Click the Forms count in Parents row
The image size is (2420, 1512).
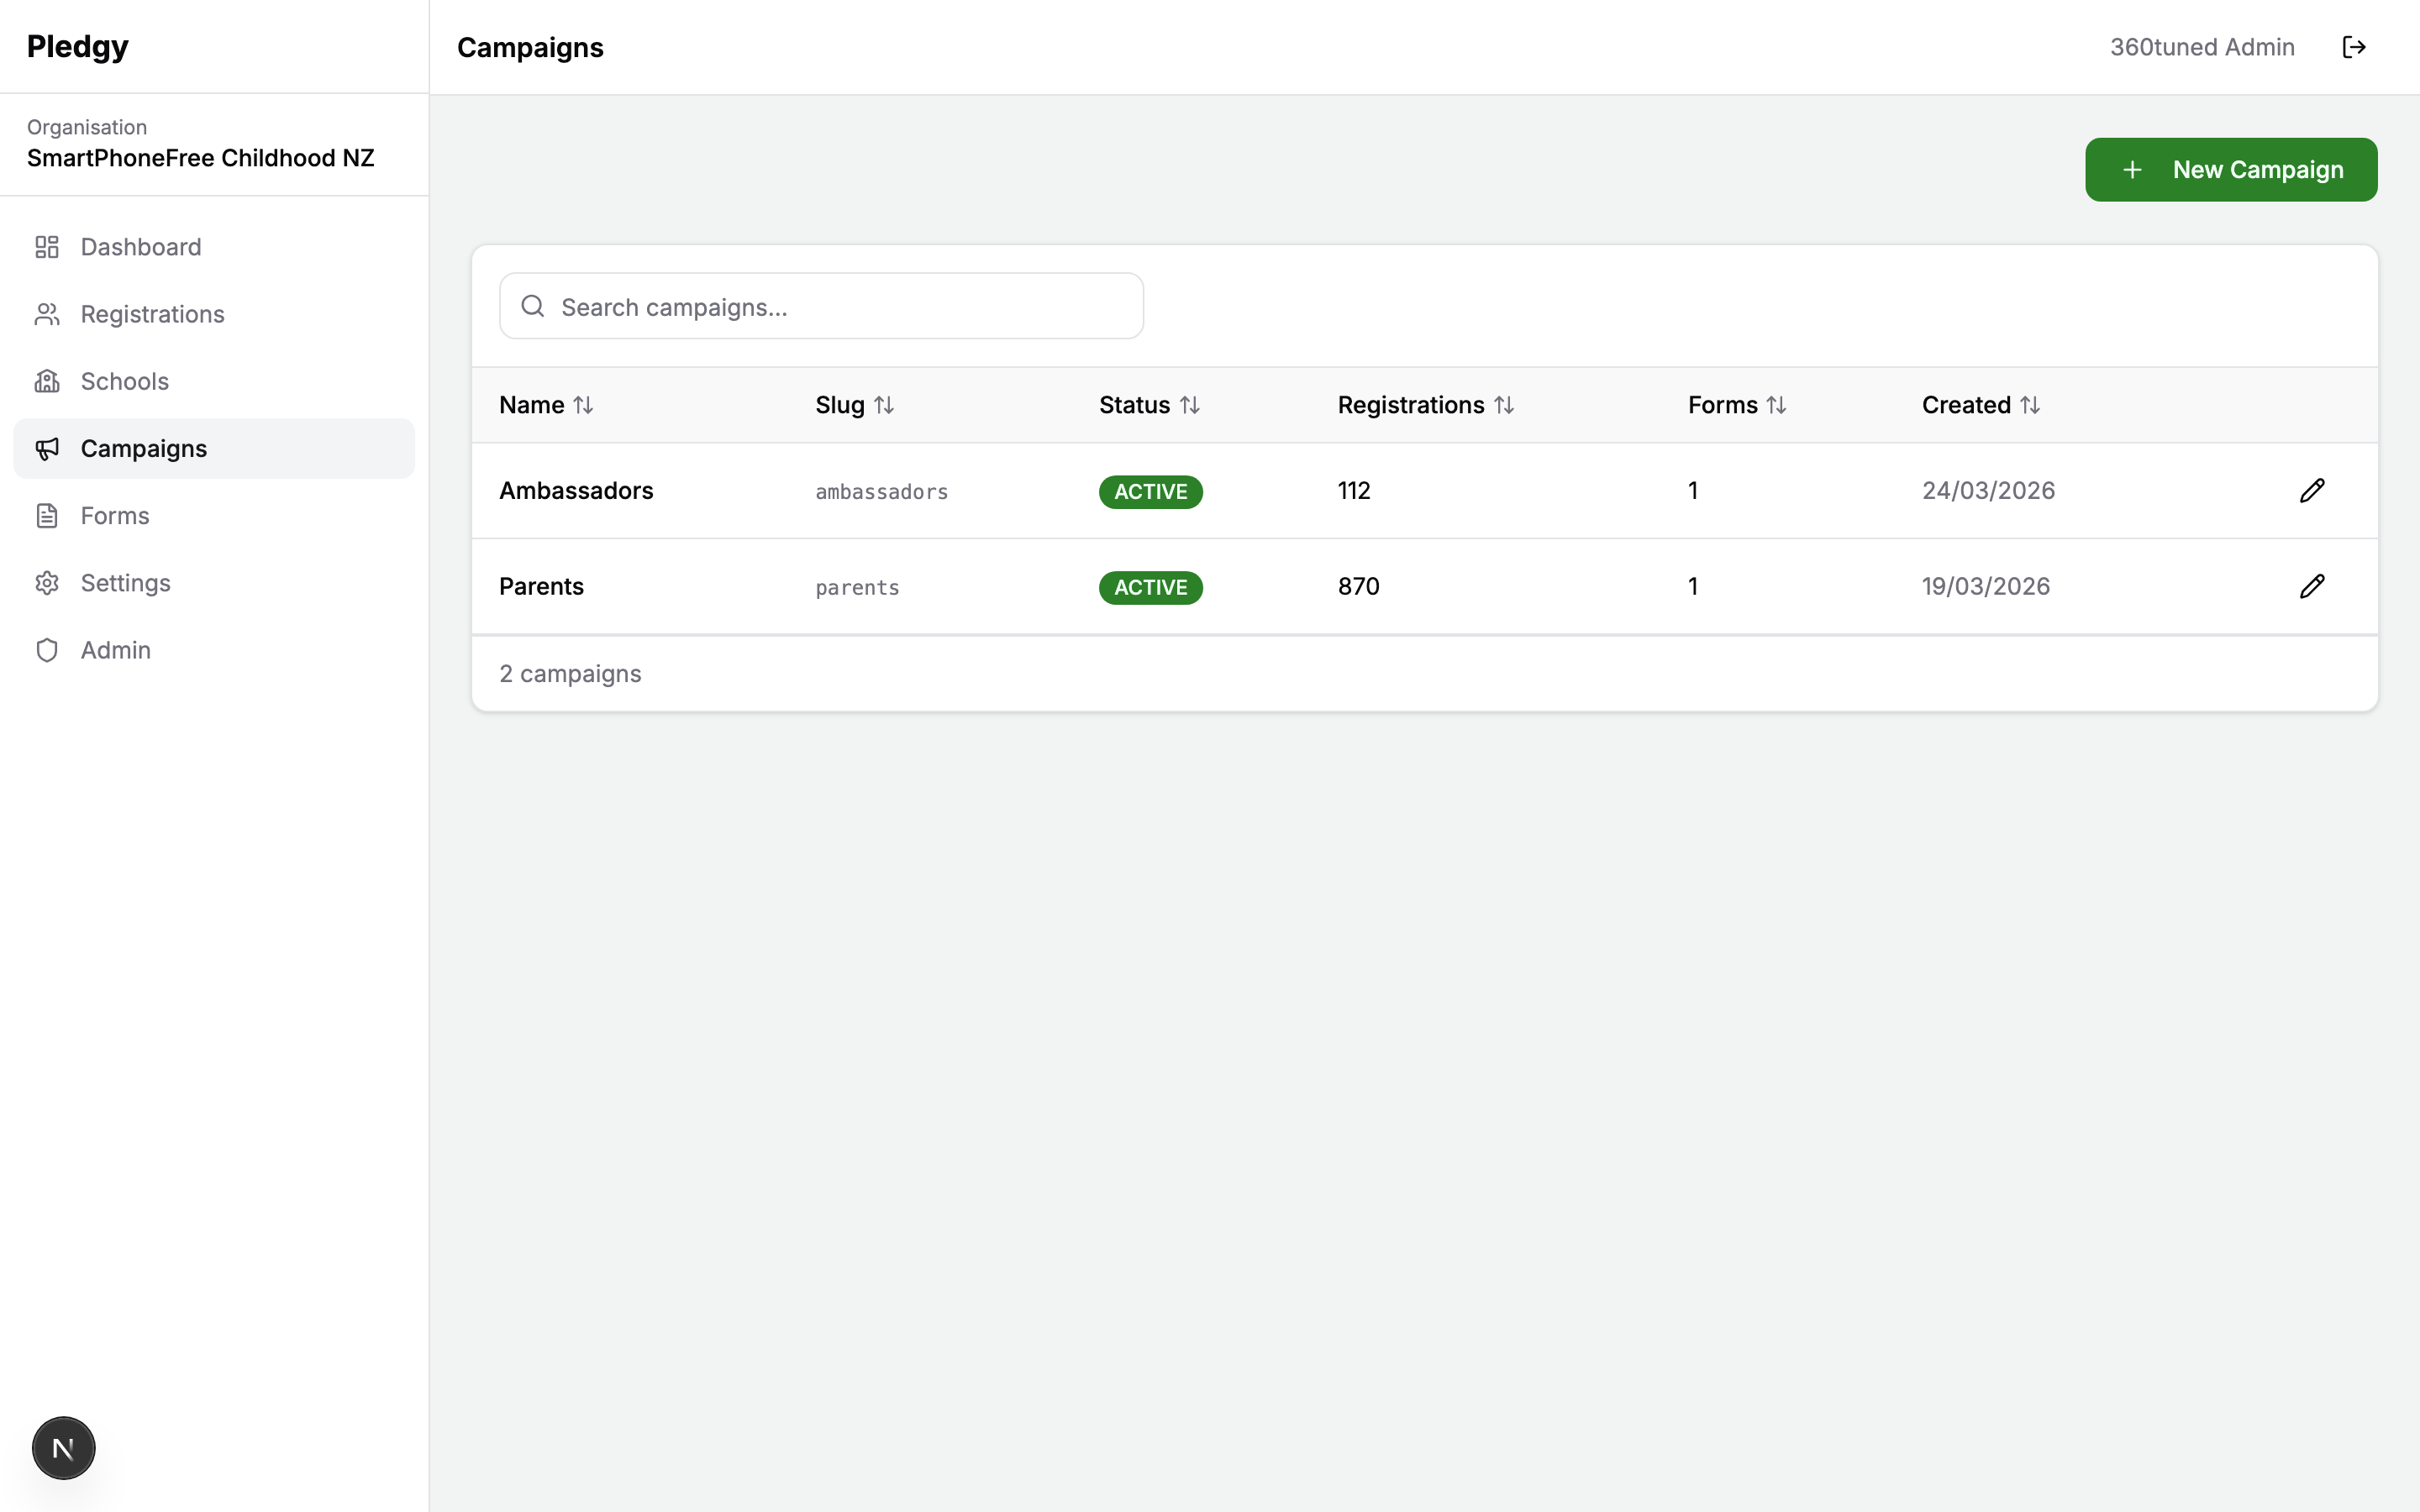coord(1693,586)
